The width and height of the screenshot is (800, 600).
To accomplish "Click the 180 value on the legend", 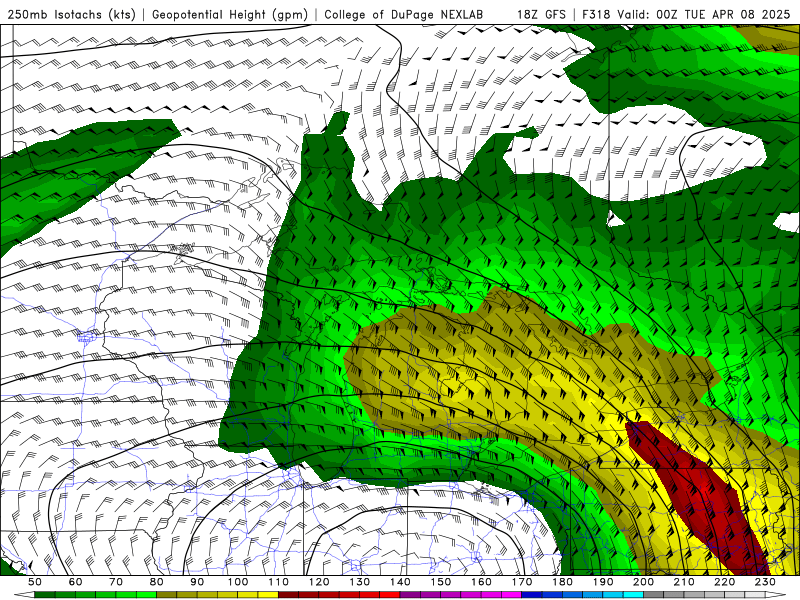I will pyautogui.click(x=563, y=582).
